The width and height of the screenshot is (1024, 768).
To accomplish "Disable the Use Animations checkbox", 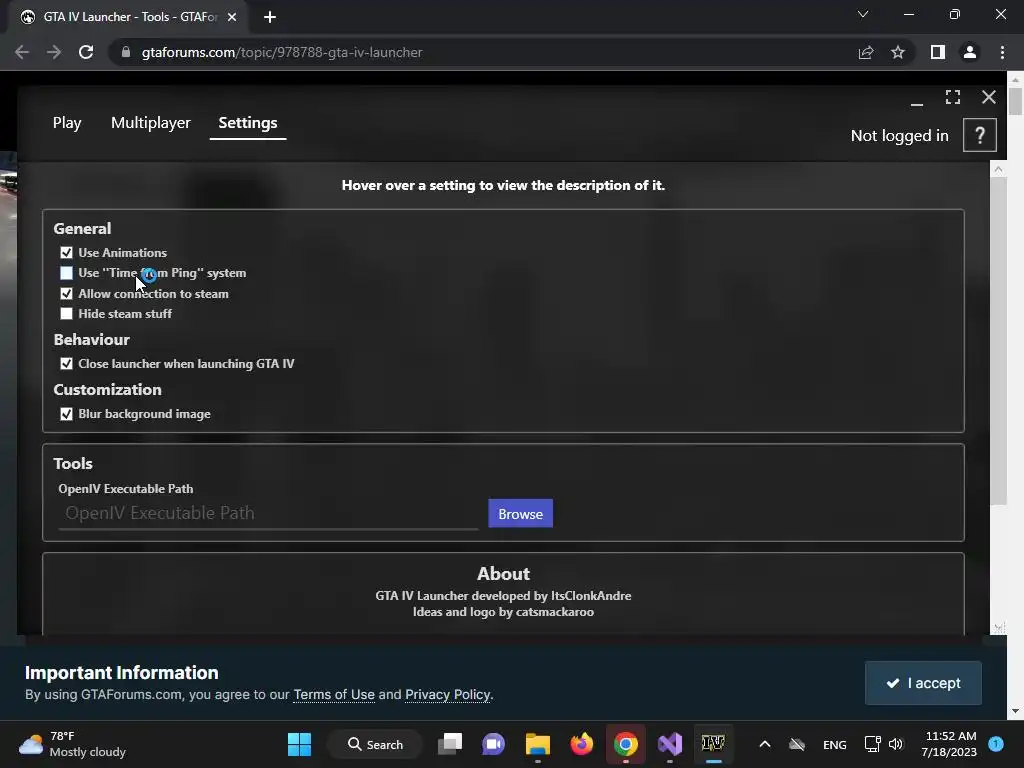I will pyautogui.click(x=67, y=253).
